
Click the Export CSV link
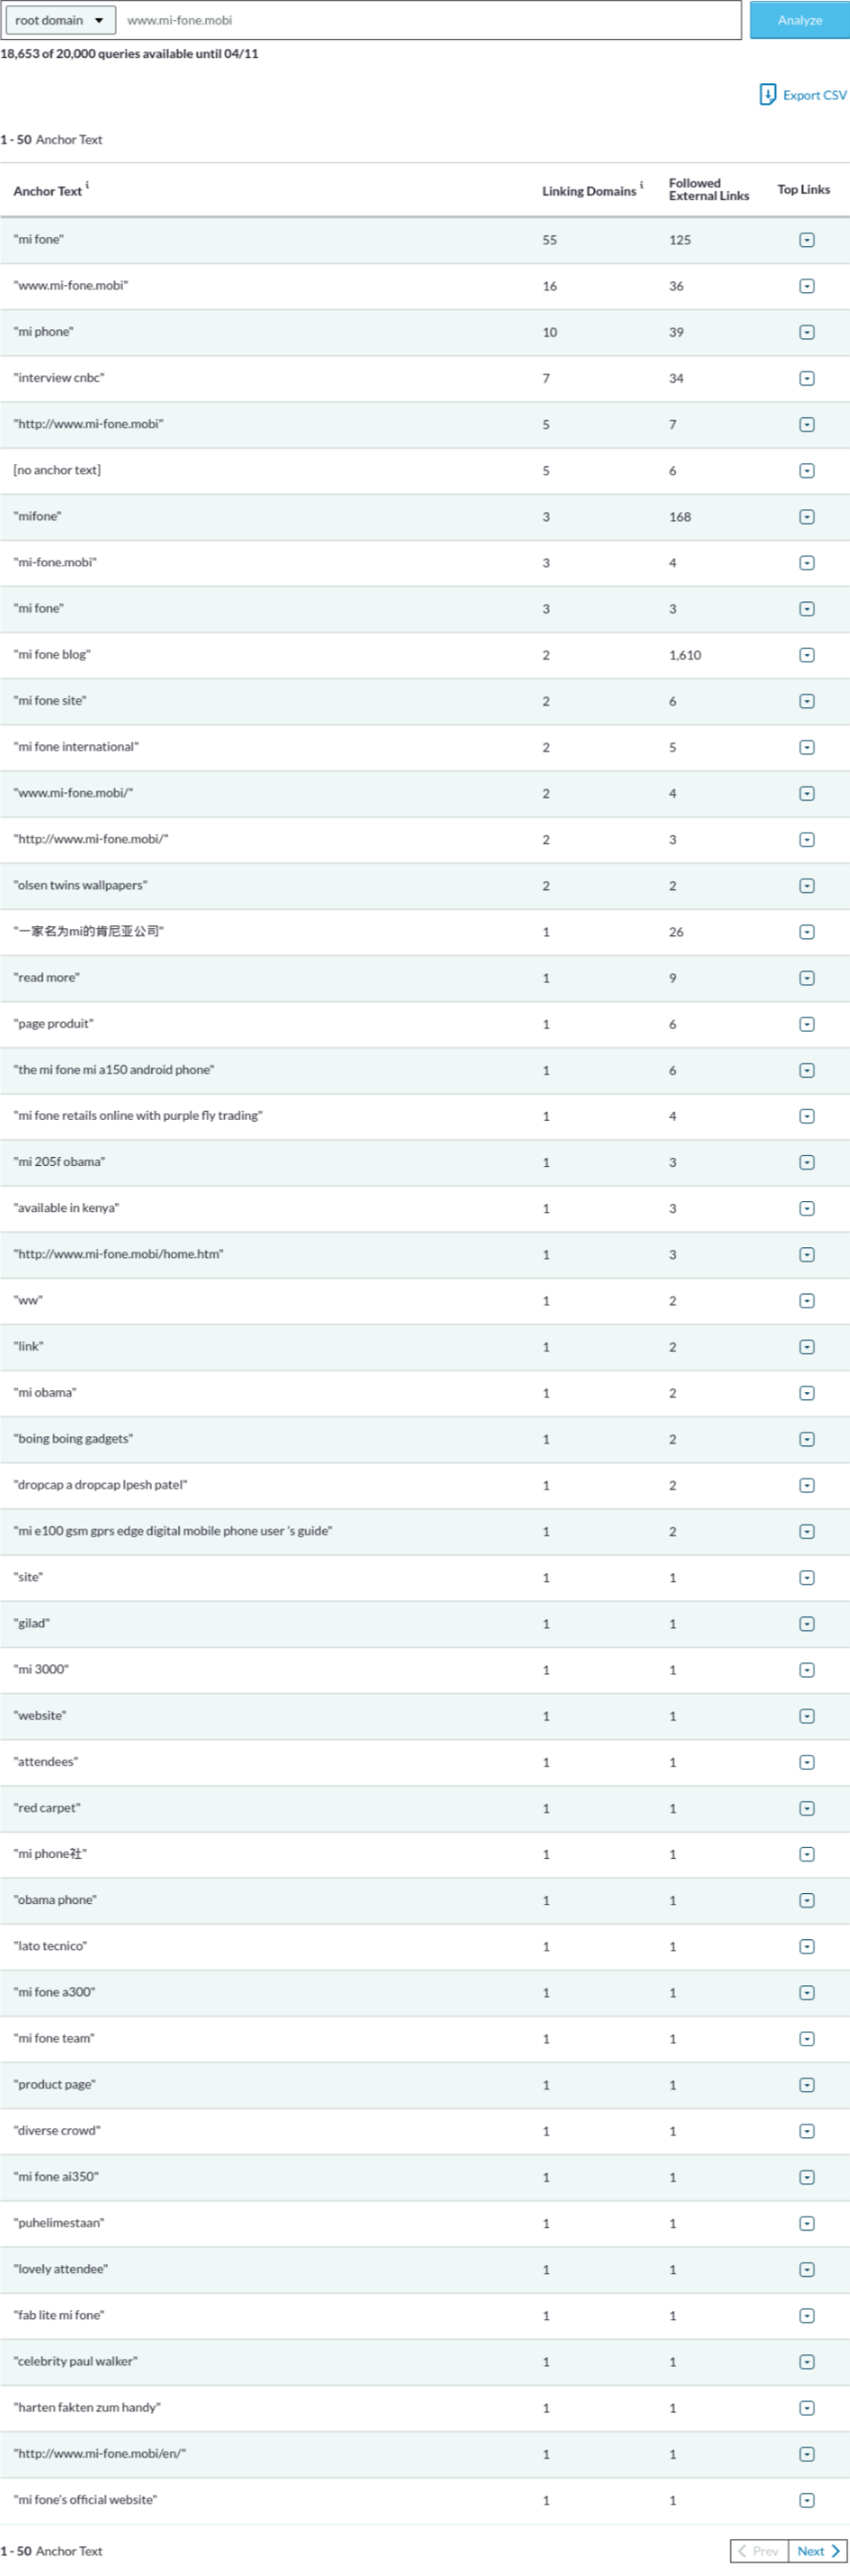click(814, 95)
